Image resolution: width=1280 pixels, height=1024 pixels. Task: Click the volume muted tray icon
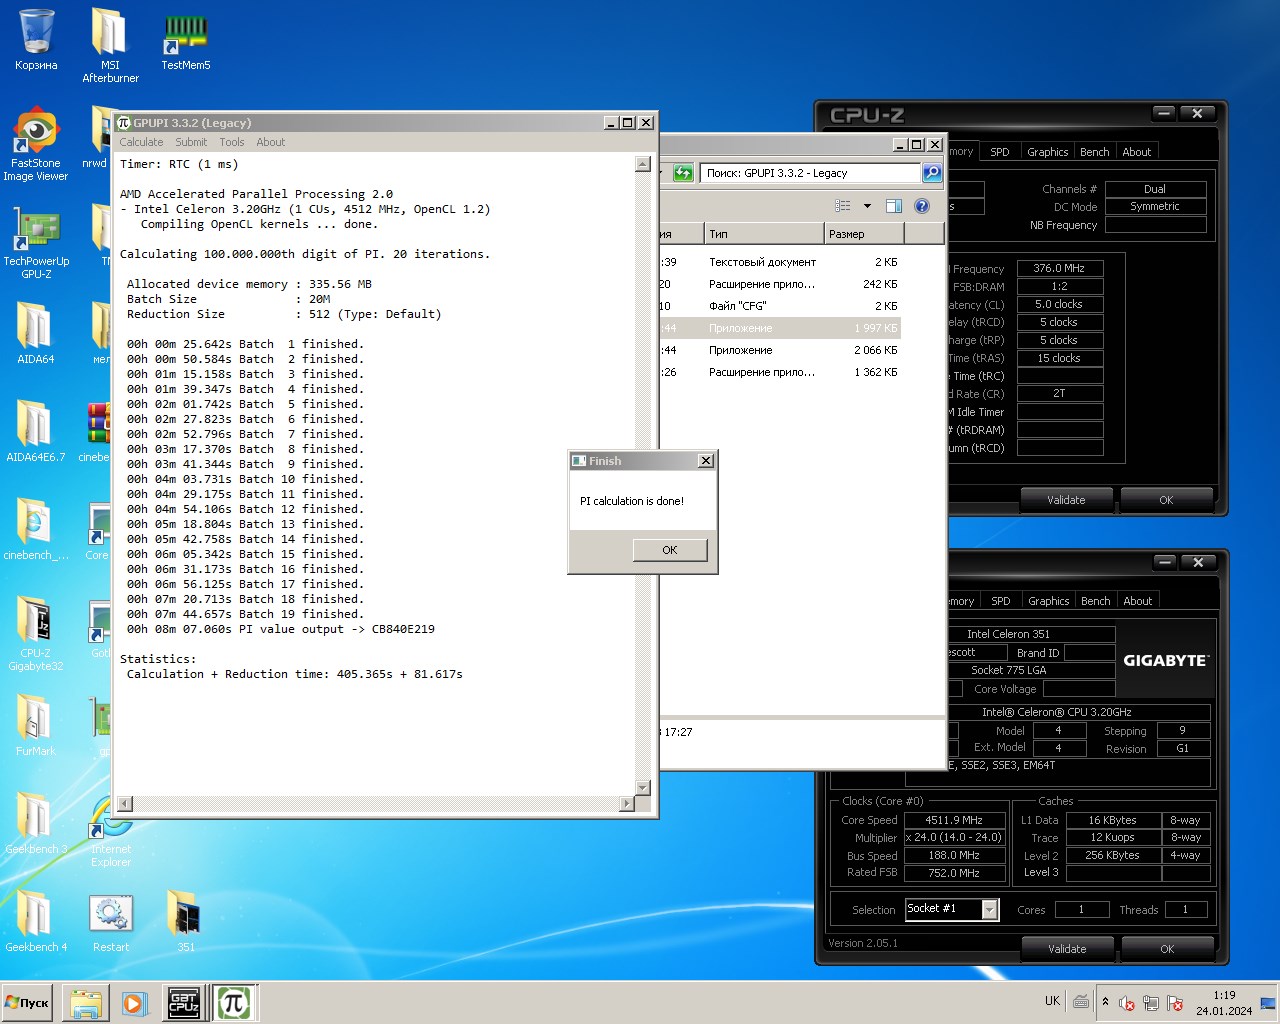[1127, 1003]
